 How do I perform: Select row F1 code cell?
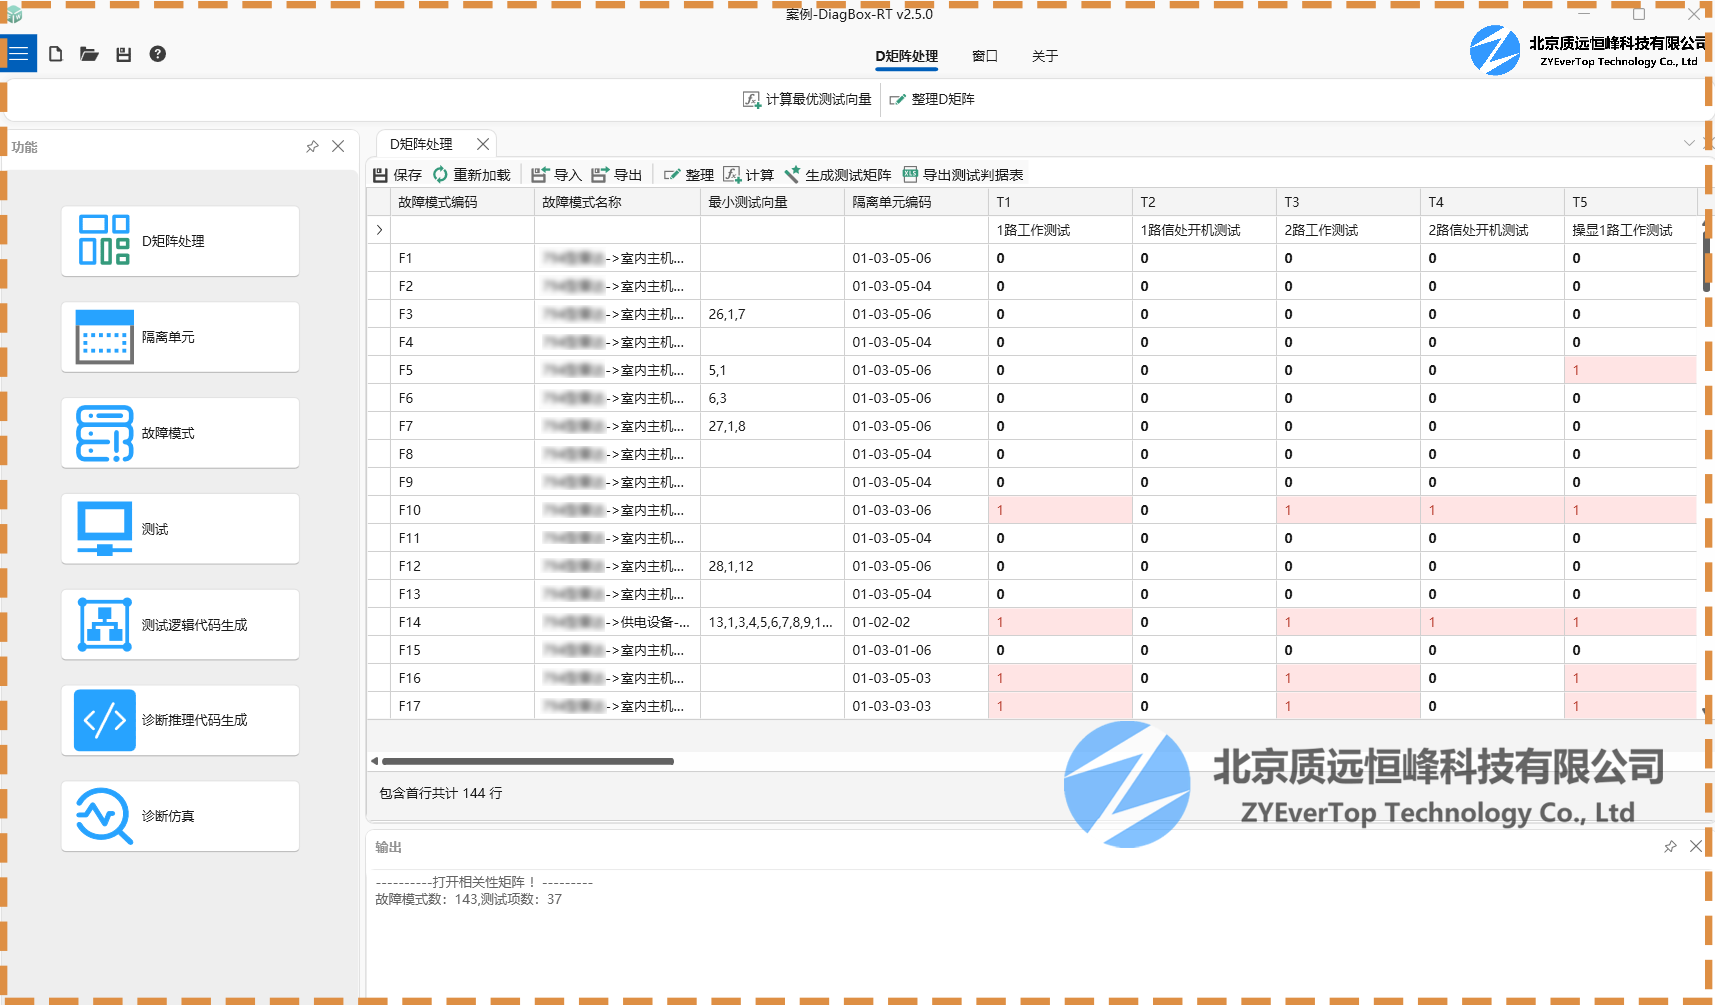click(462, 258)
